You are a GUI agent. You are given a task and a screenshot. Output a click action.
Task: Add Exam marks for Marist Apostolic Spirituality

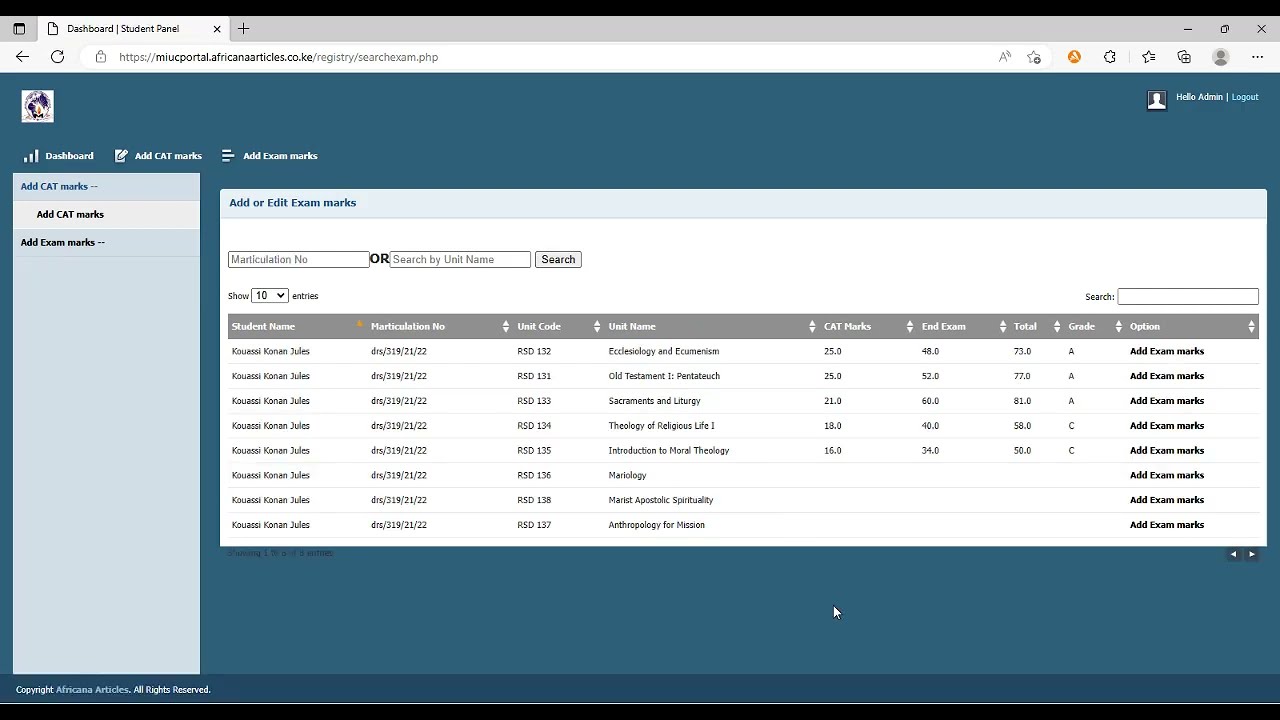click(x=1167, y=500)
